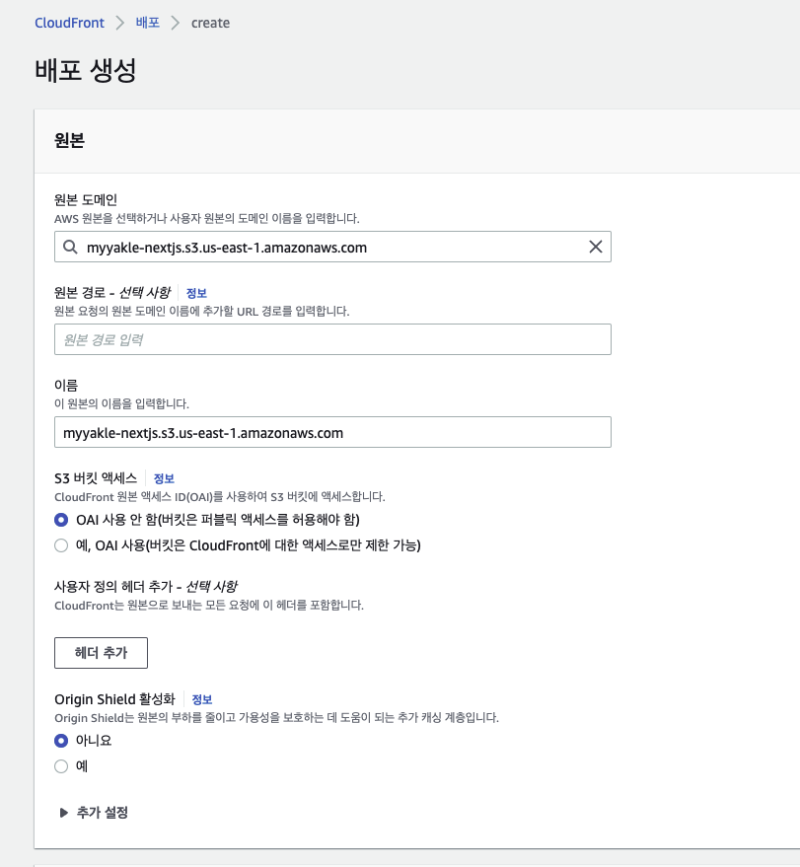Focus the 원본 도메인 search field
Viewport: 800px width, 867px height.
tap(330, 247)
